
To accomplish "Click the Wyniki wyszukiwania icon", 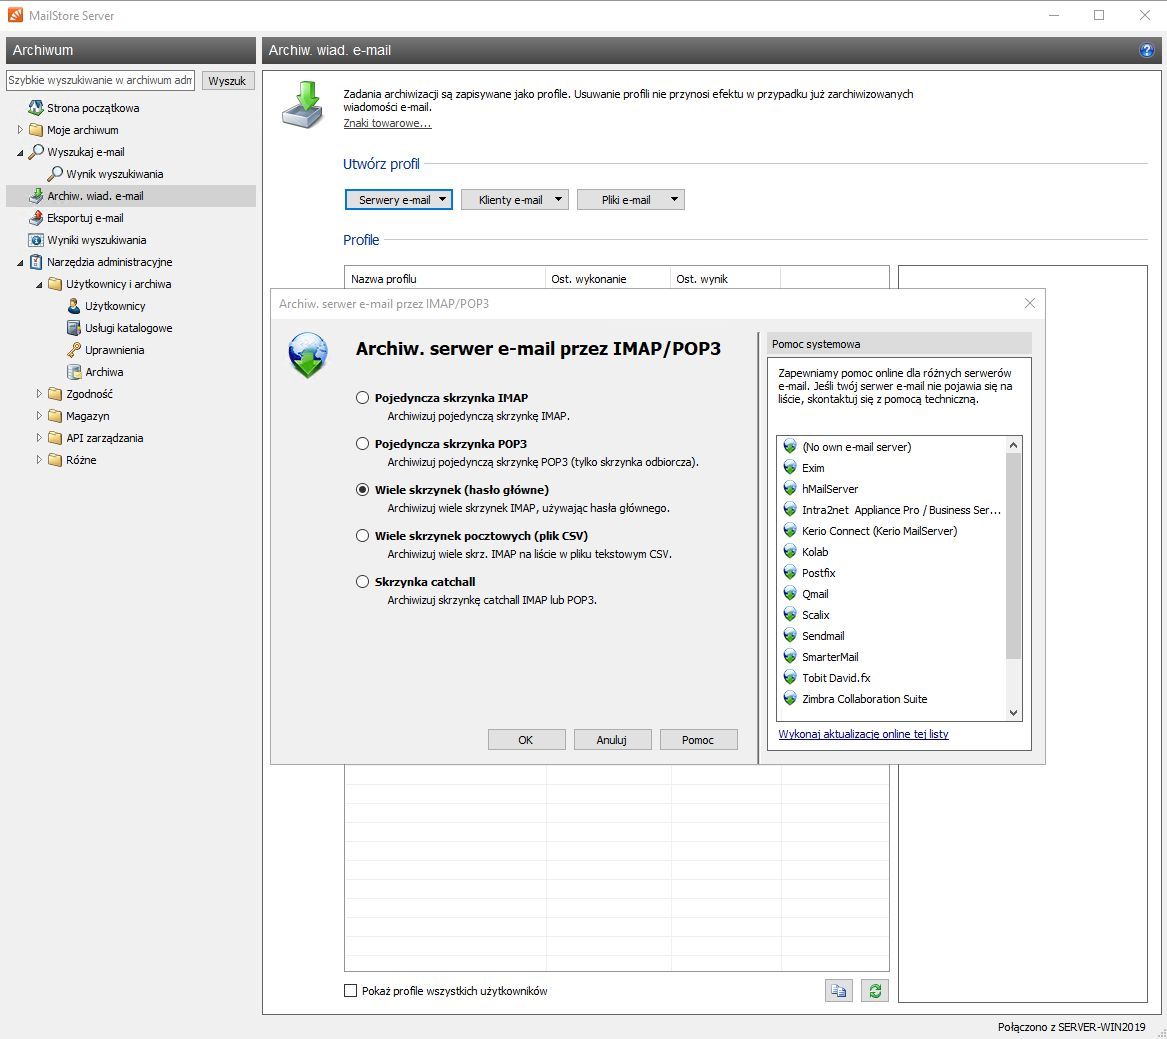I will point(36,240).
